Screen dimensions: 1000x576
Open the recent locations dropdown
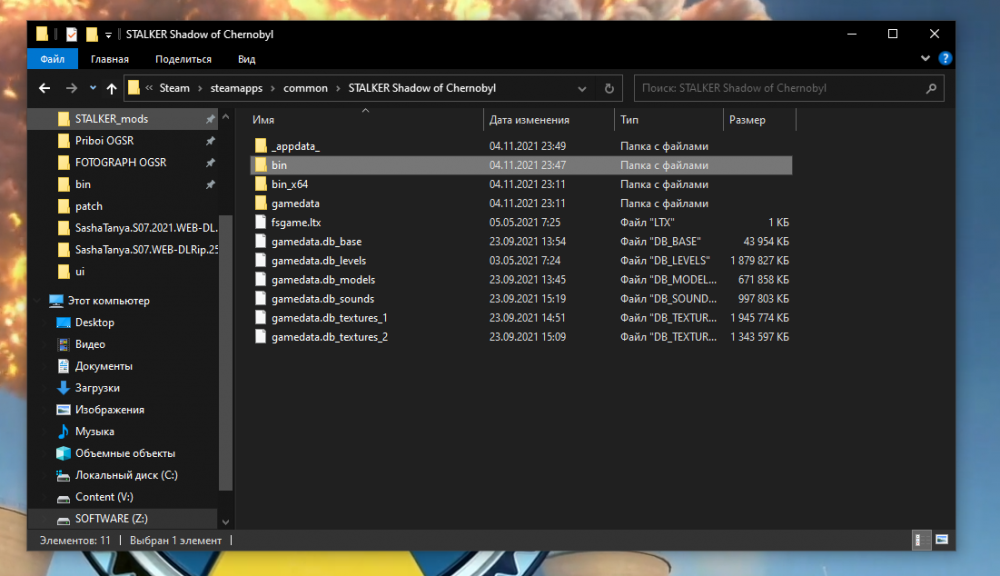(x=92, y=88)
